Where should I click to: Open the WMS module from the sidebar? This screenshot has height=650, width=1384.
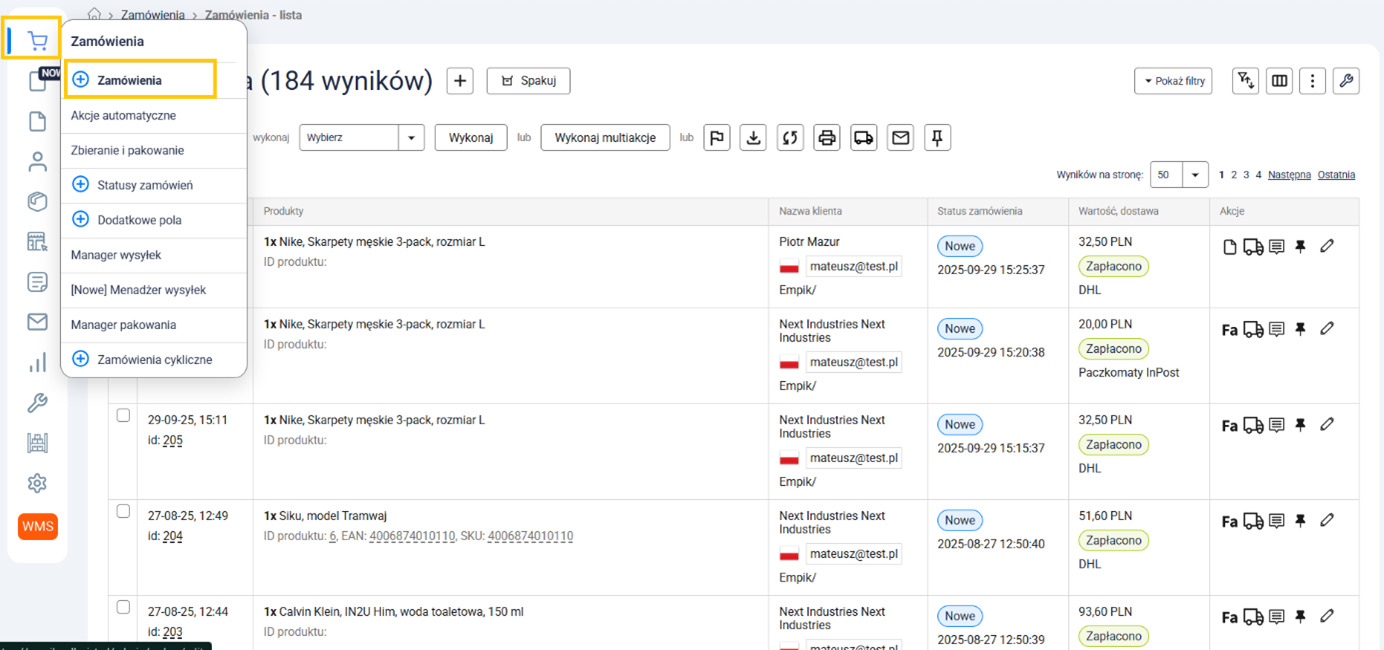38,526
